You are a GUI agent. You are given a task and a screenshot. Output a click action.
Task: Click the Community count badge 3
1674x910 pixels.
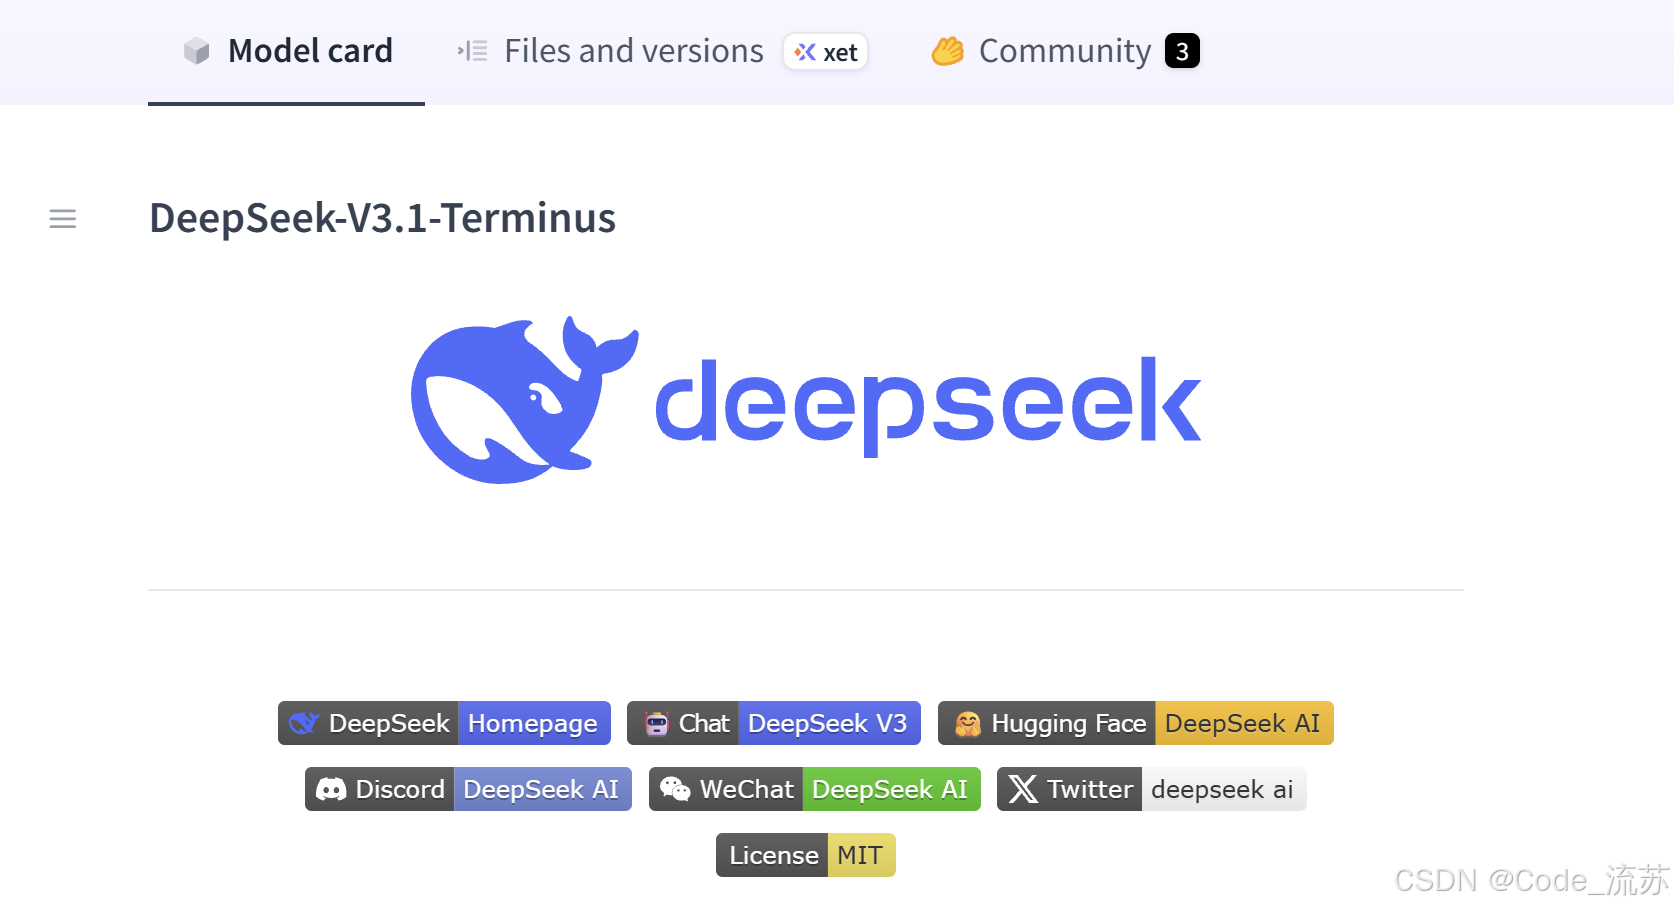coord(1182,51)
